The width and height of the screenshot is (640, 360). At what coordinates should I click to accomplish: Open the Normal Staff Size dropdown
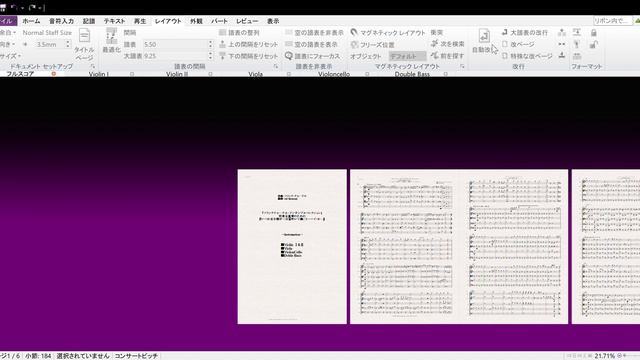[x=47, y=32]
